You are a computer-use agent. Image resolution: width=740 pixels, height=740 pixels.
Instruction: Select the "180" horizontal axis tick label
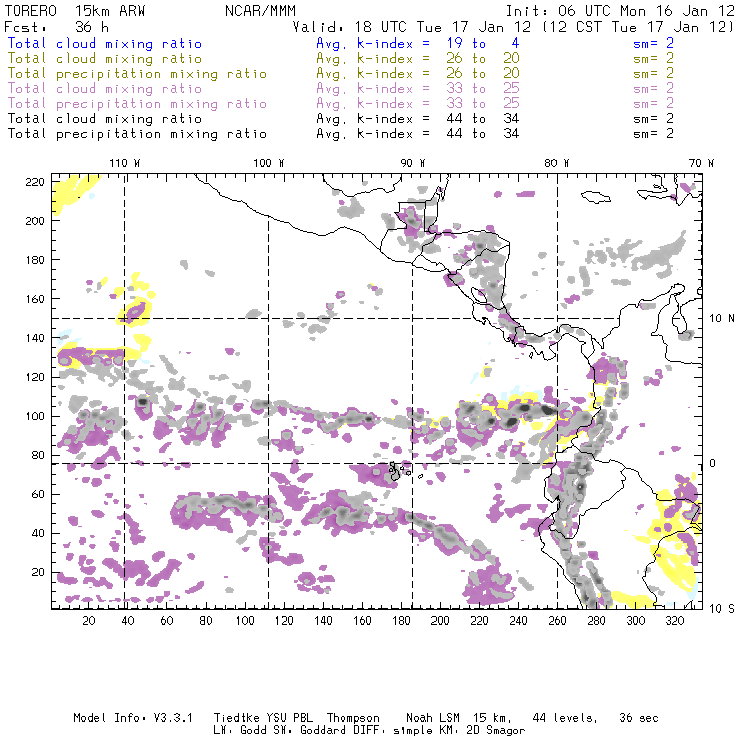point(401,620)
